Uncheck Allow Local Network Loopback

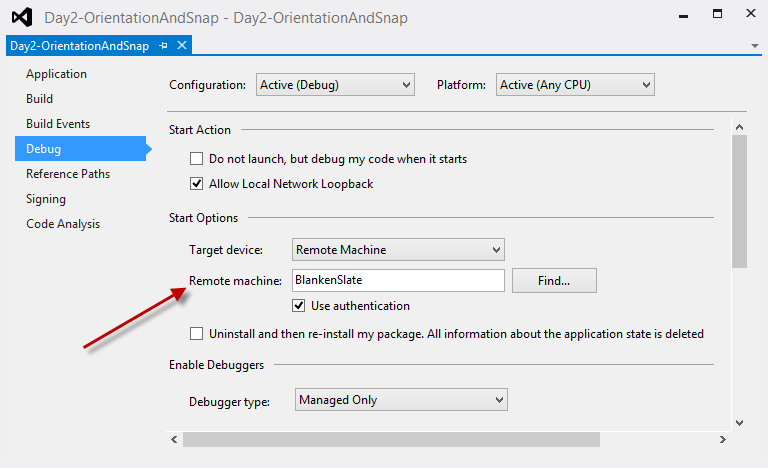(197, 184)
